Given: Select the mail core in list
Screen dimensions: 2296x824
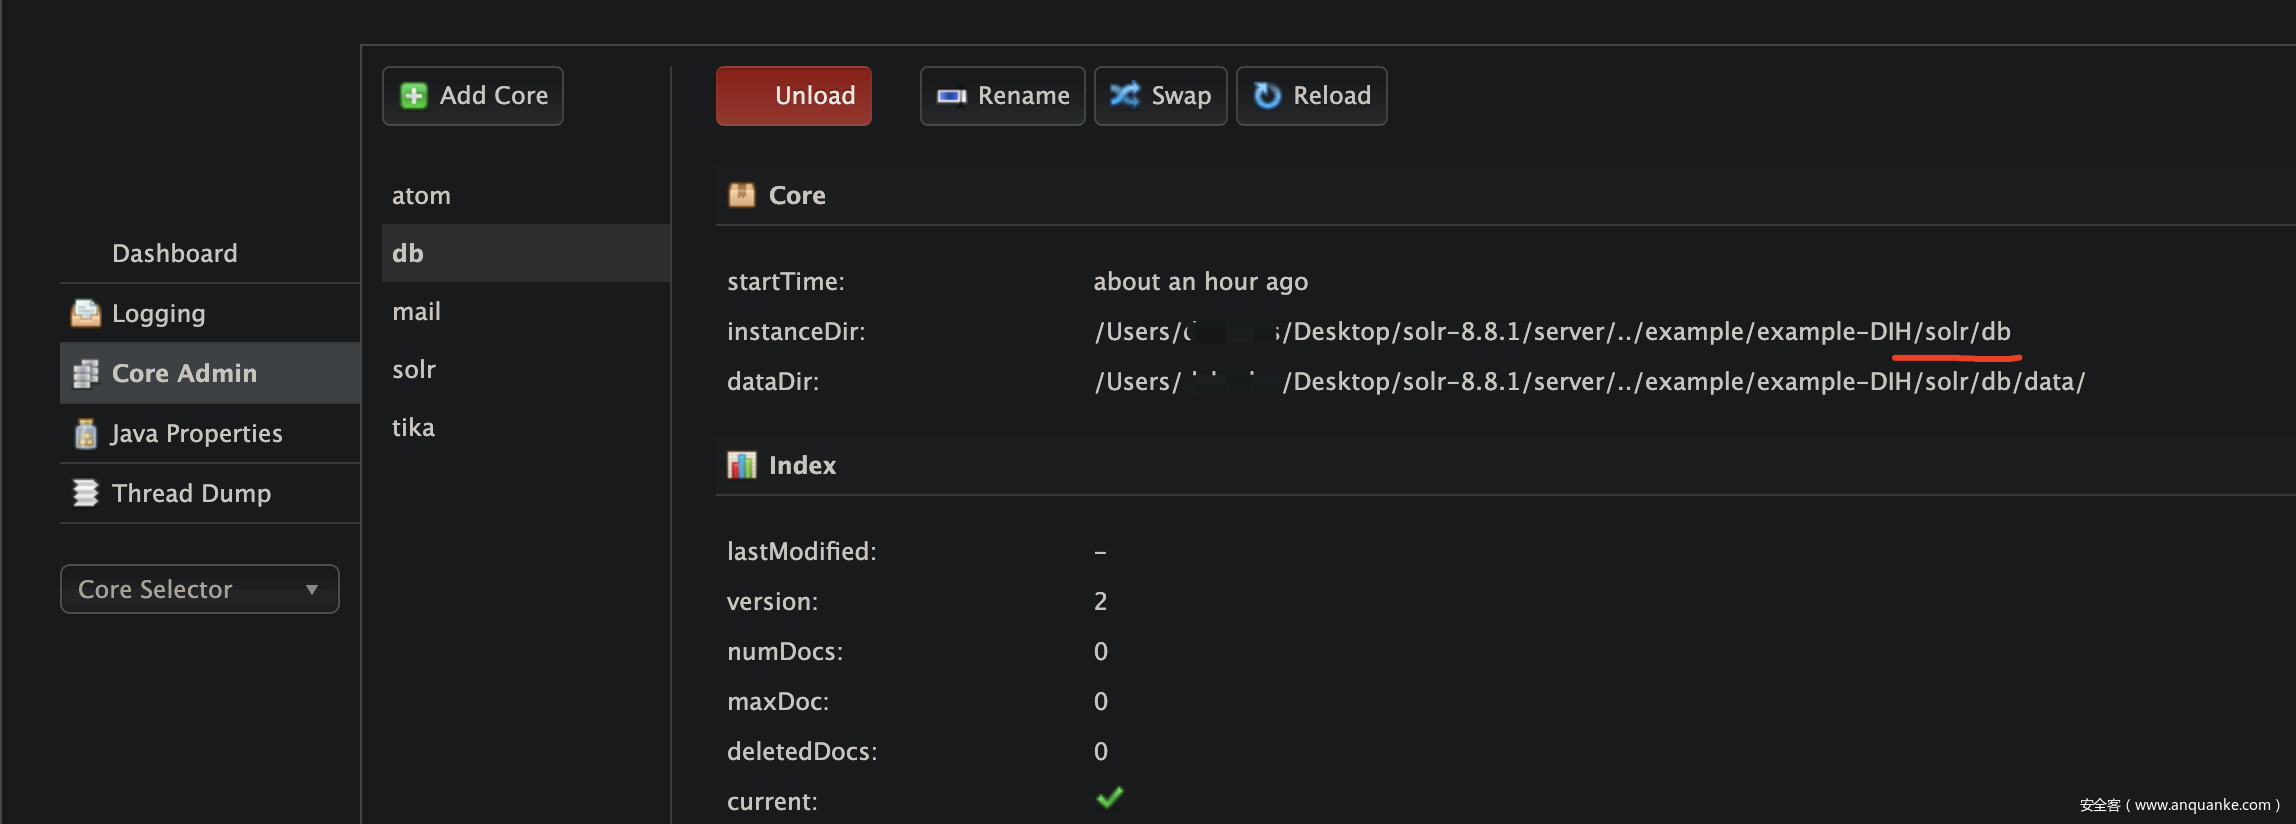Looking at the screenshot, I should (416, 312).
